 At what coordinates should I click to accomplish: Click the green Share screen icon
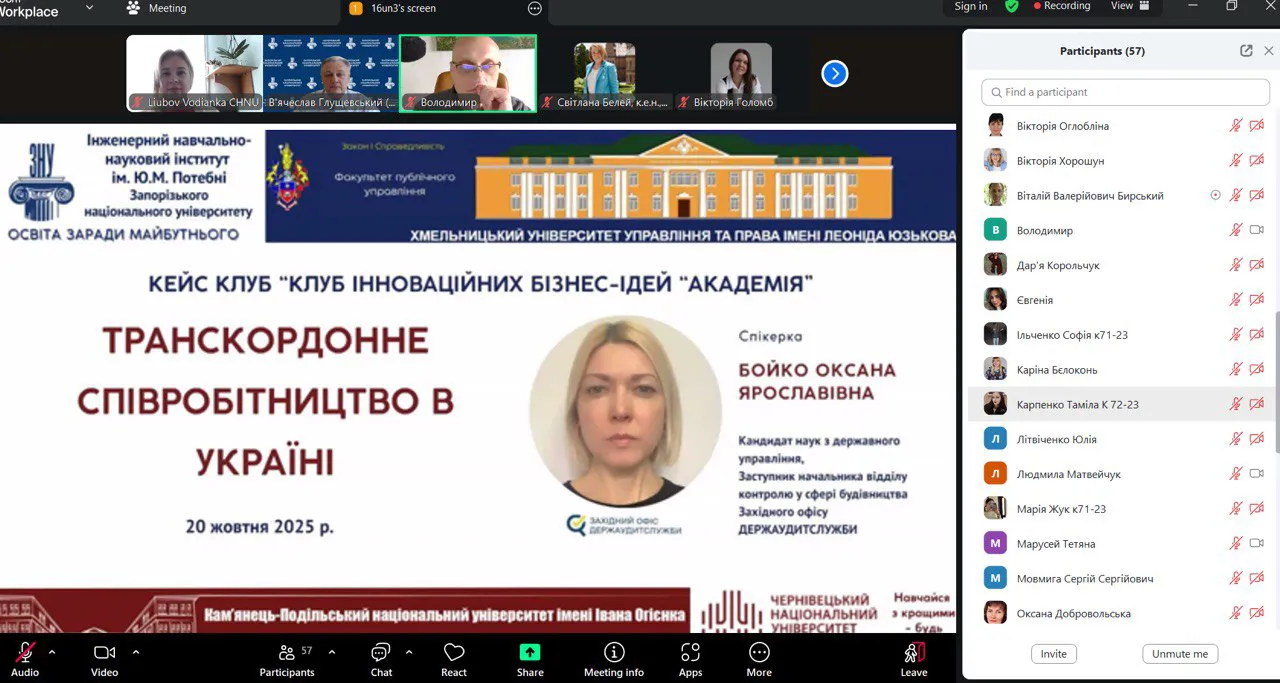coord(530,653)
